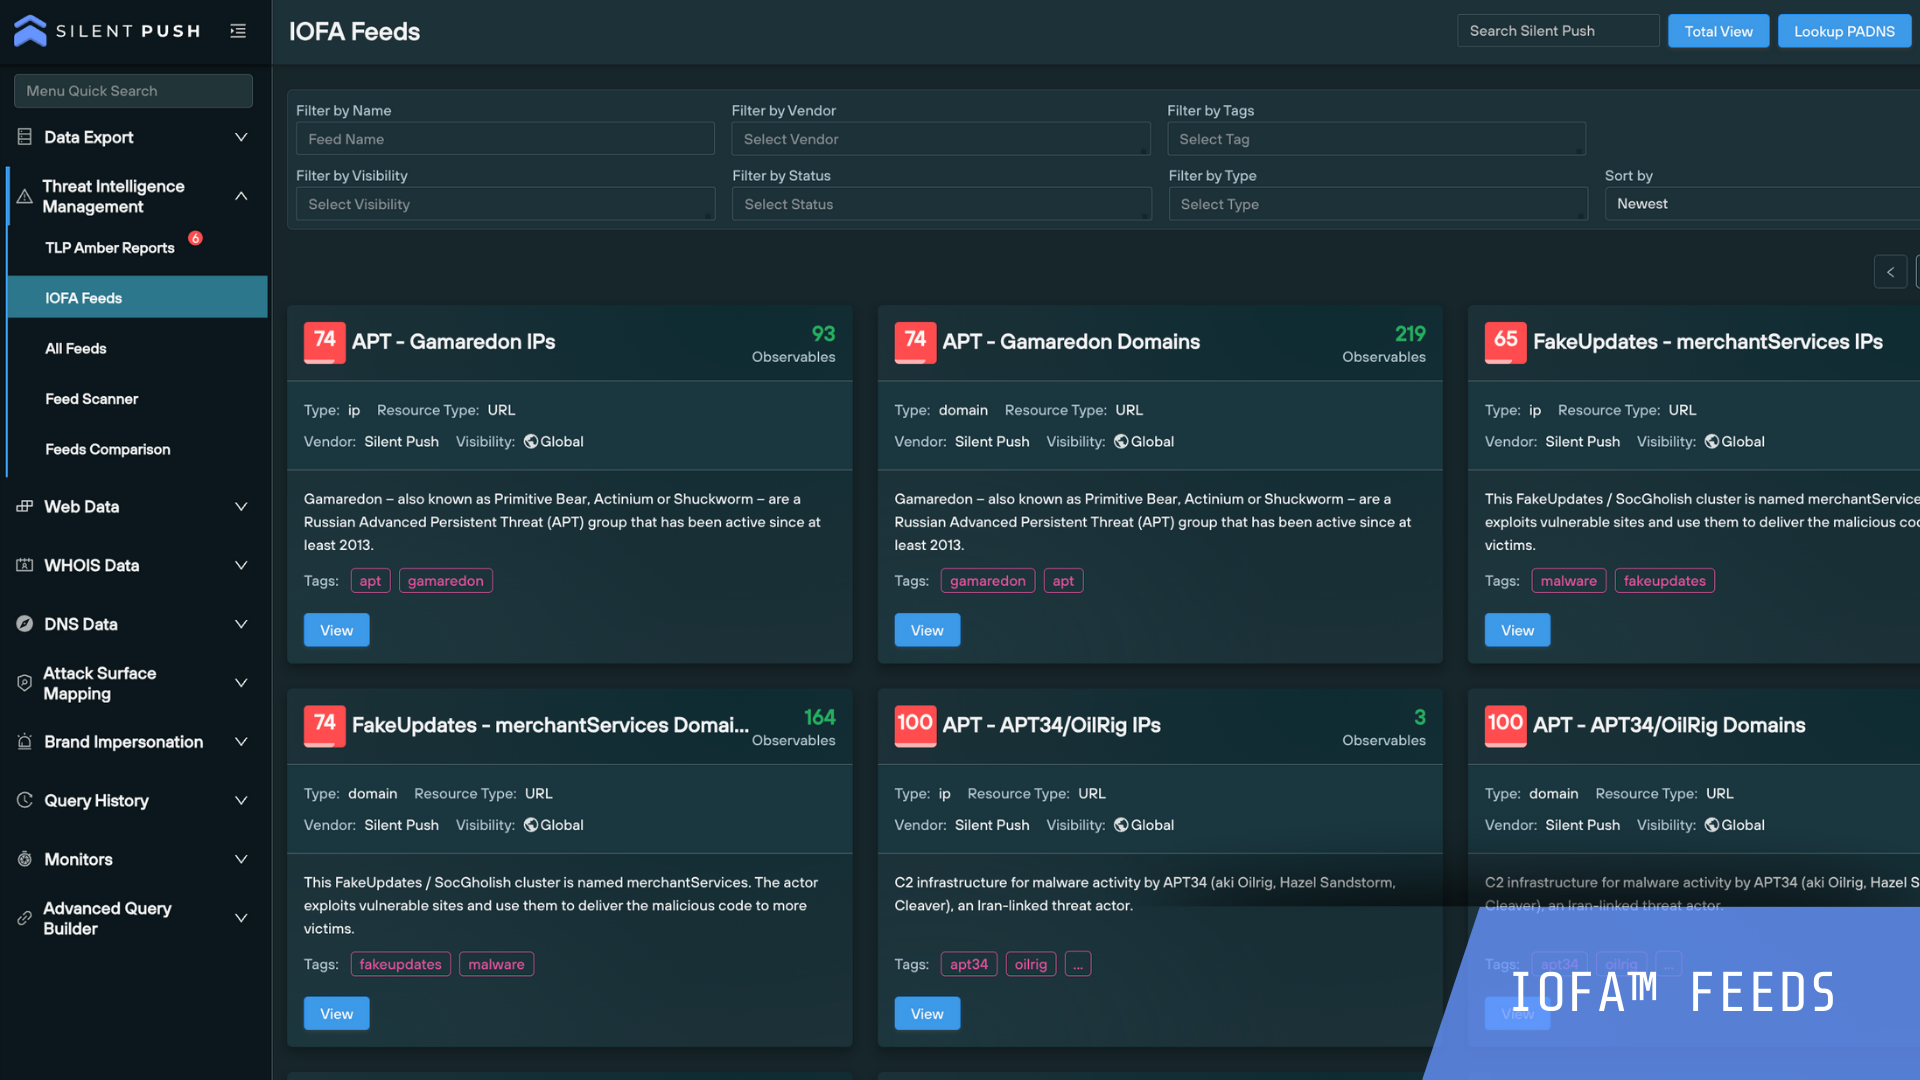Click the Attack Surface Mapping shield icon
This screenshot has width=1920, height=1080.
coord(25,683)
